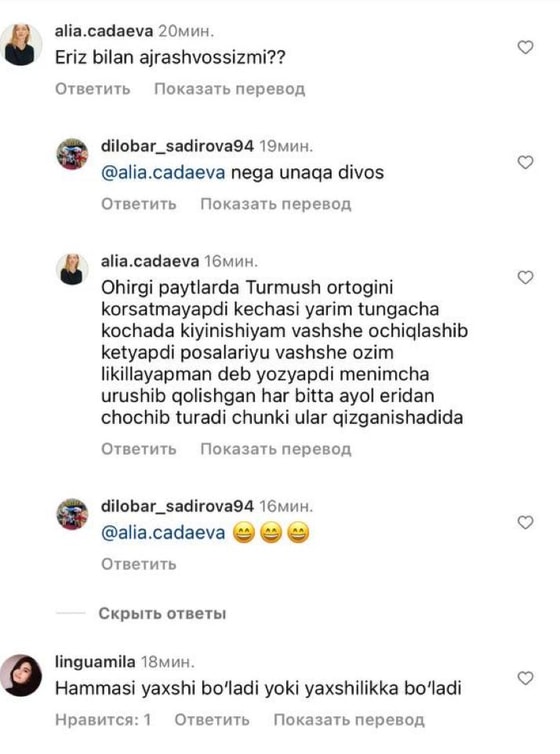Collapse replies with 'Скрыть ответы'
This screenshot has width=560, height=754.
[x=162, y=614]
